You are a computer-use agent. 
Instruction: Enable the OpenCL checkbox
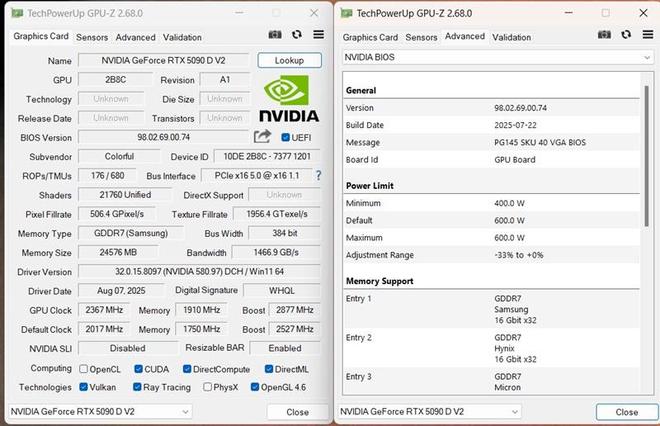(84, 369)
